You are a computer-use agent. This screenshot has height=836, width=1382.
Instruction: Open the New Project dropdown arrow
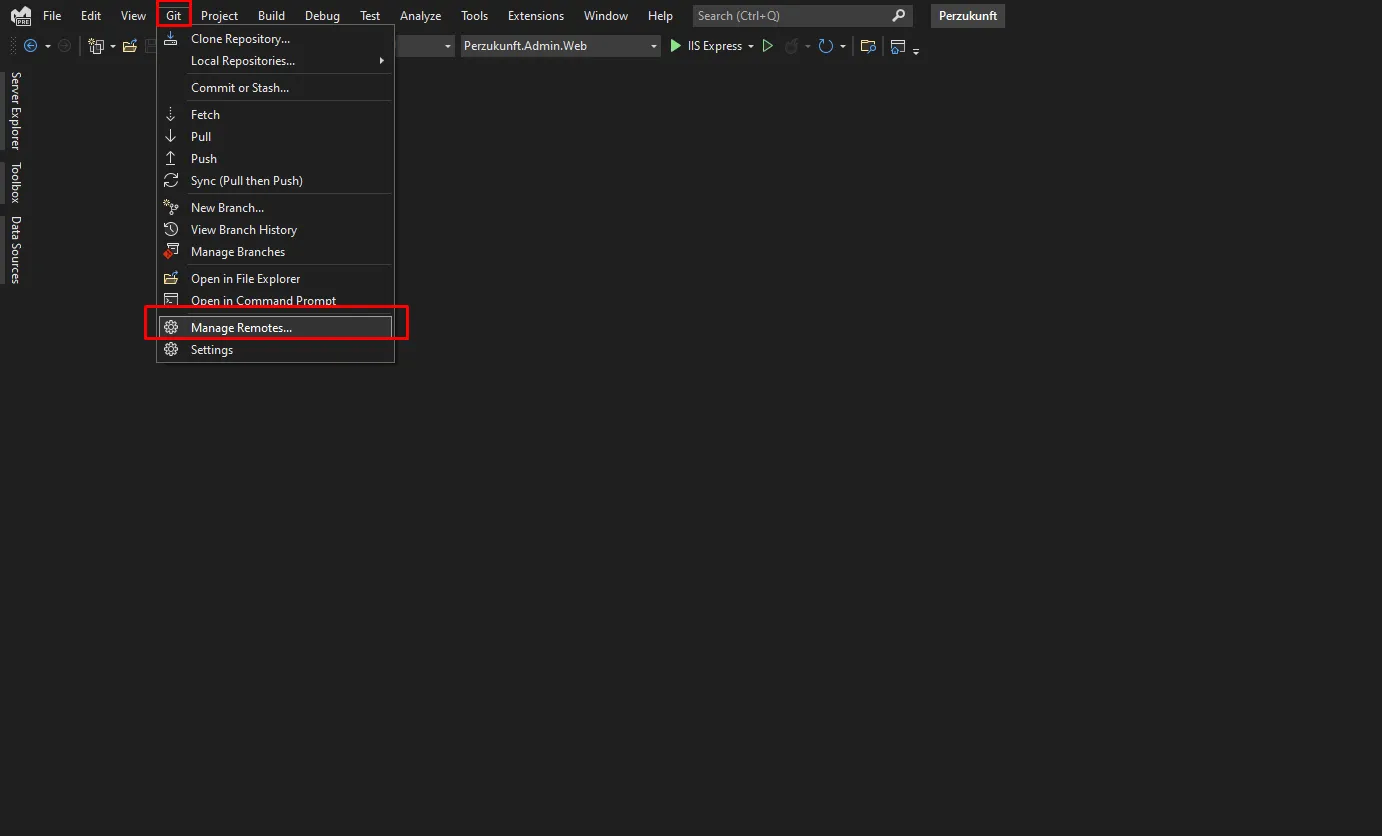(x=113, y=47)
